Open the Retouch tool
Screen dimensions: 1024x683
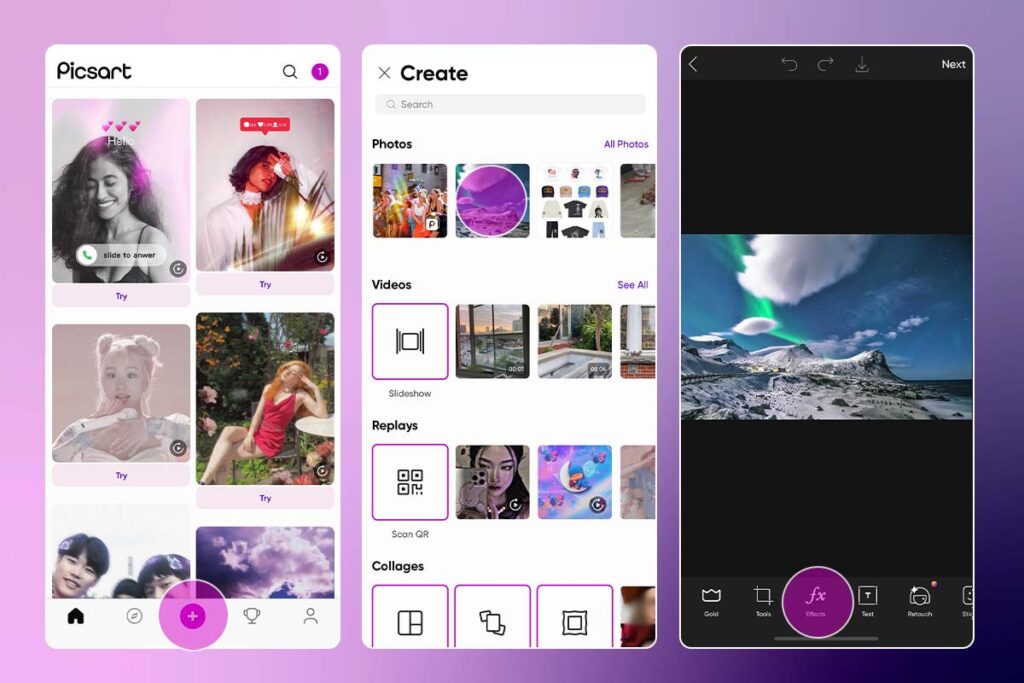click(x=919, y=600)
